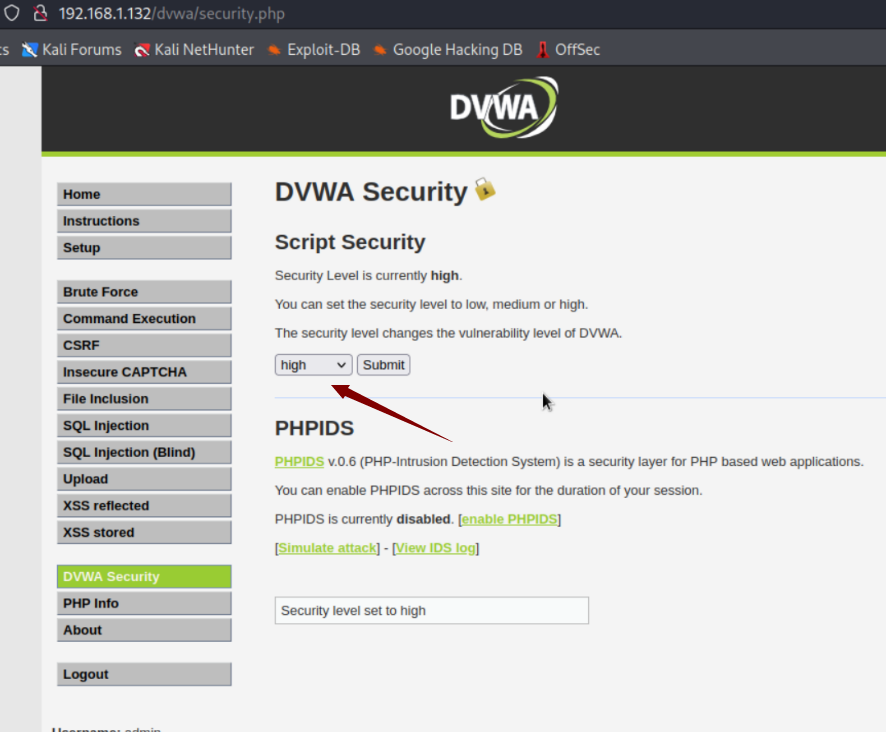Image resolution: width=886 pixels, height=732 pixels.
Task: Open the File Inclusion module
Action: [x=144, y=399]
